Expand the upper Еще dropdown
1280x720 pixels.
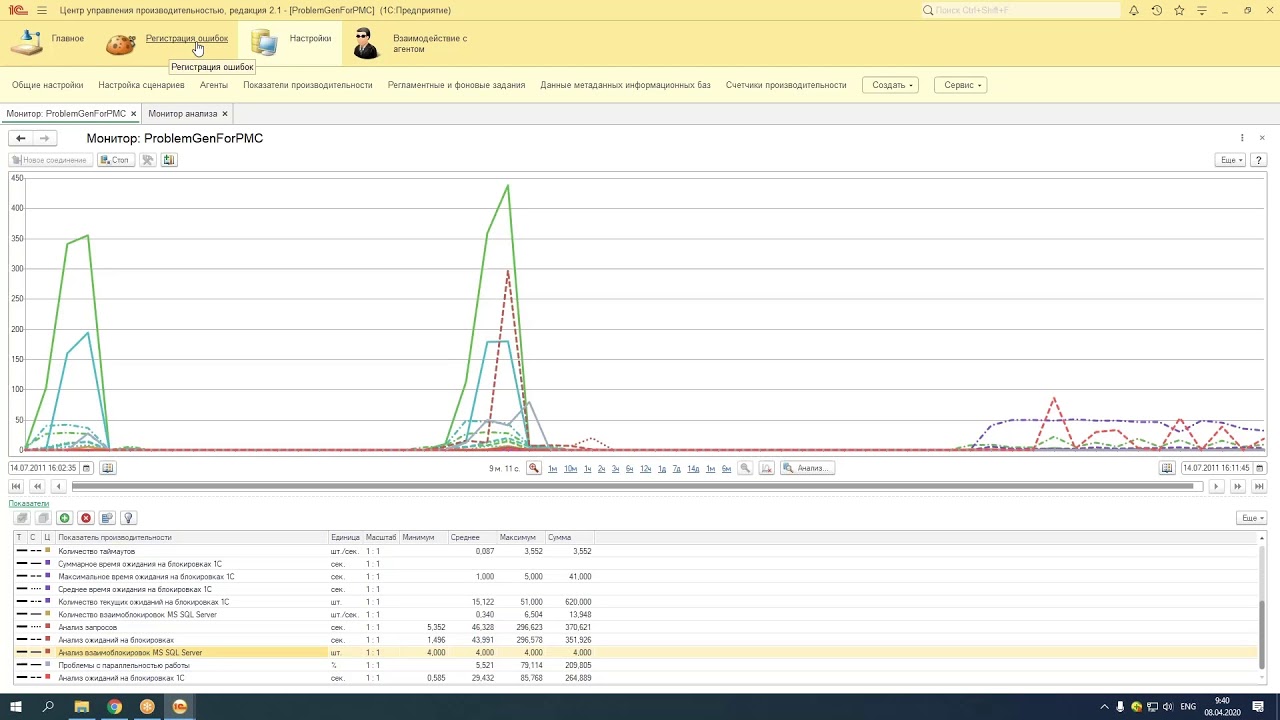pos(1230,160)
